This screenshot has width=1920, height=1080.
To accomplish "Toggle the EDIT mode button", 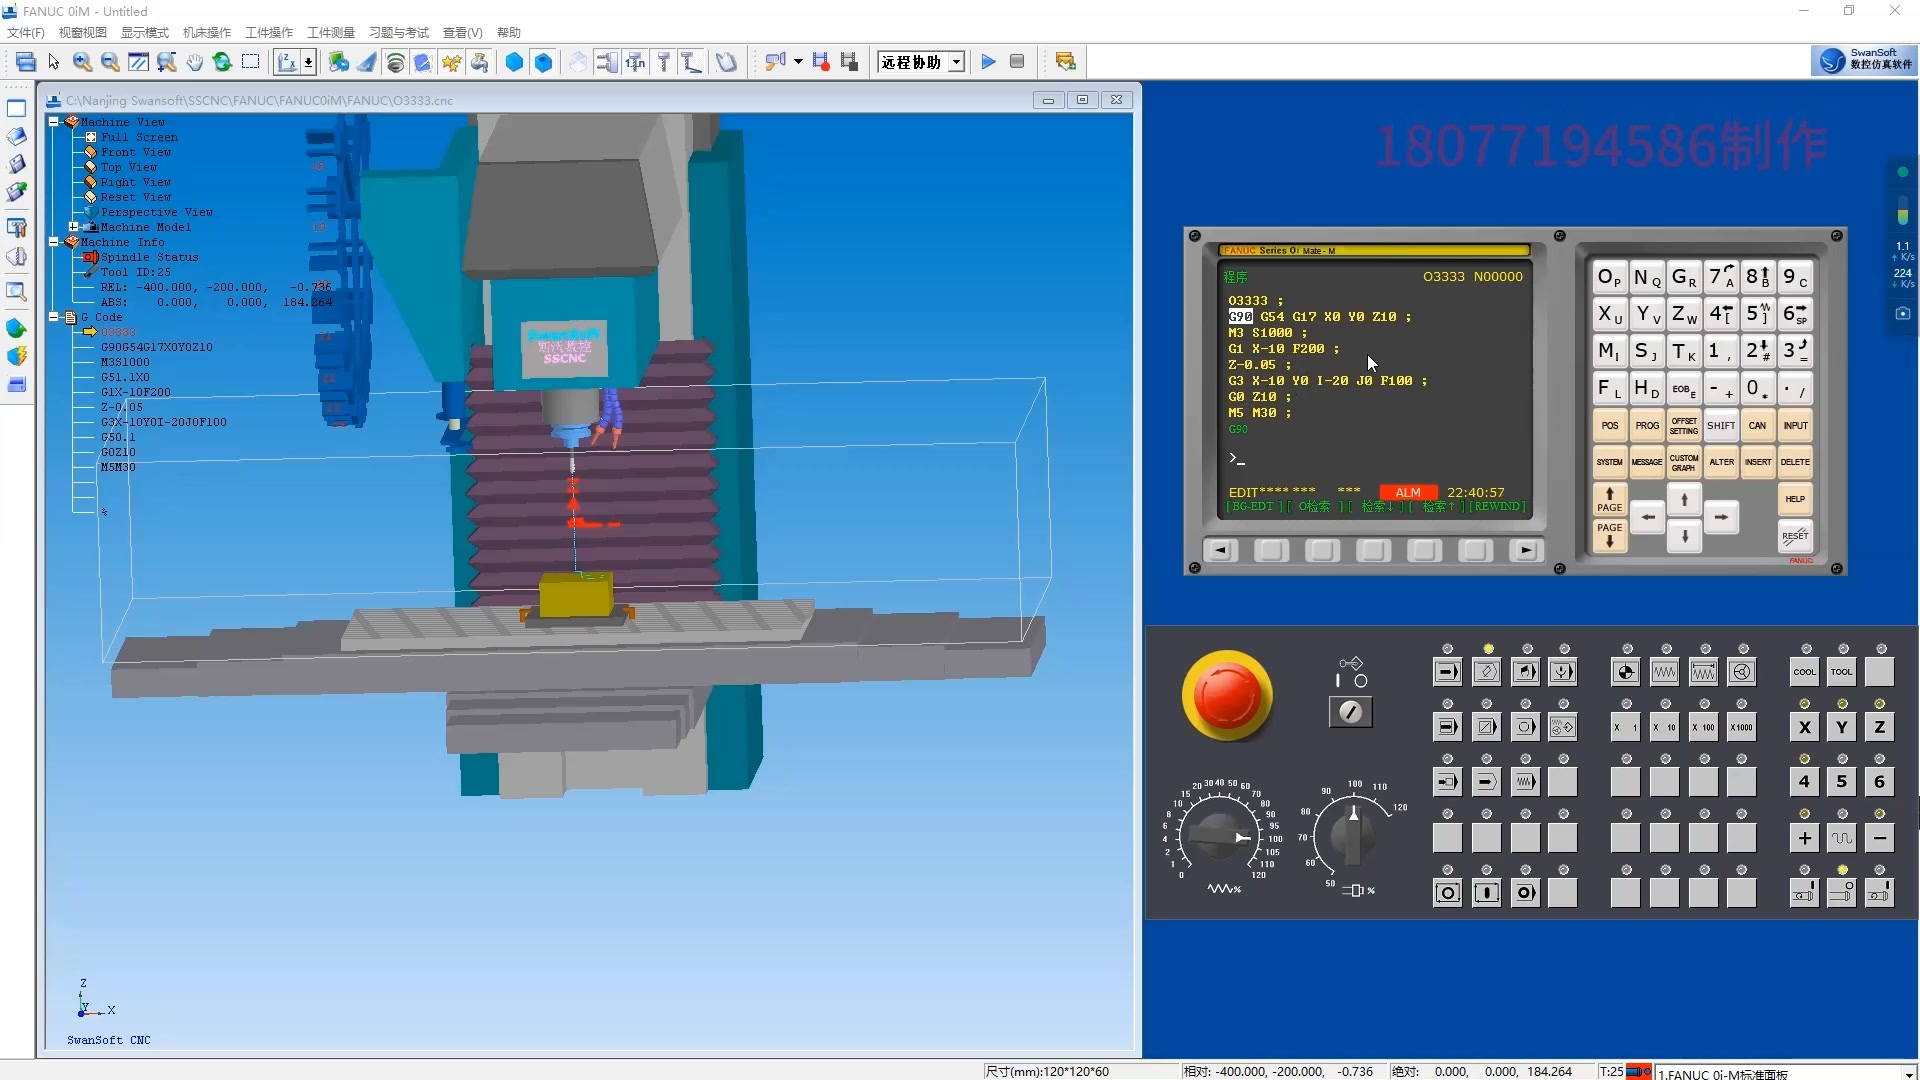I will pyautogui.click(x=1486, y=672).
